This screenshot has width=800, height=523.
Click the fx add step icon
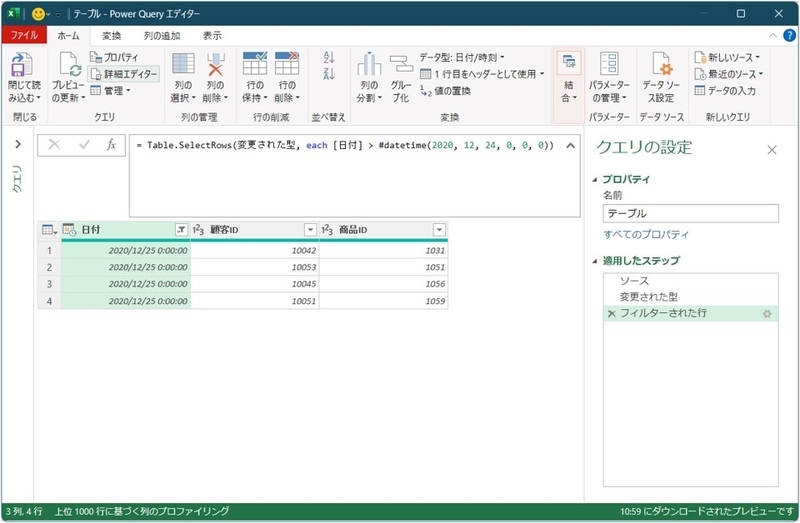click(111, 145)
